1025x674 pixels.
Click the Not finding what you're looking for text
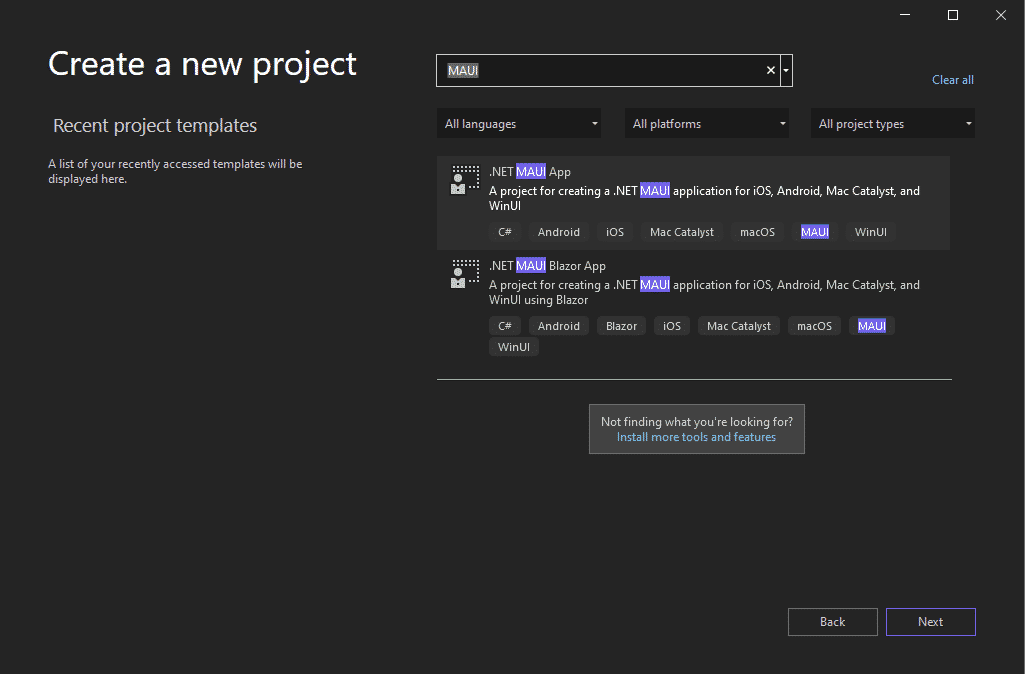click(x=697, y=422)
